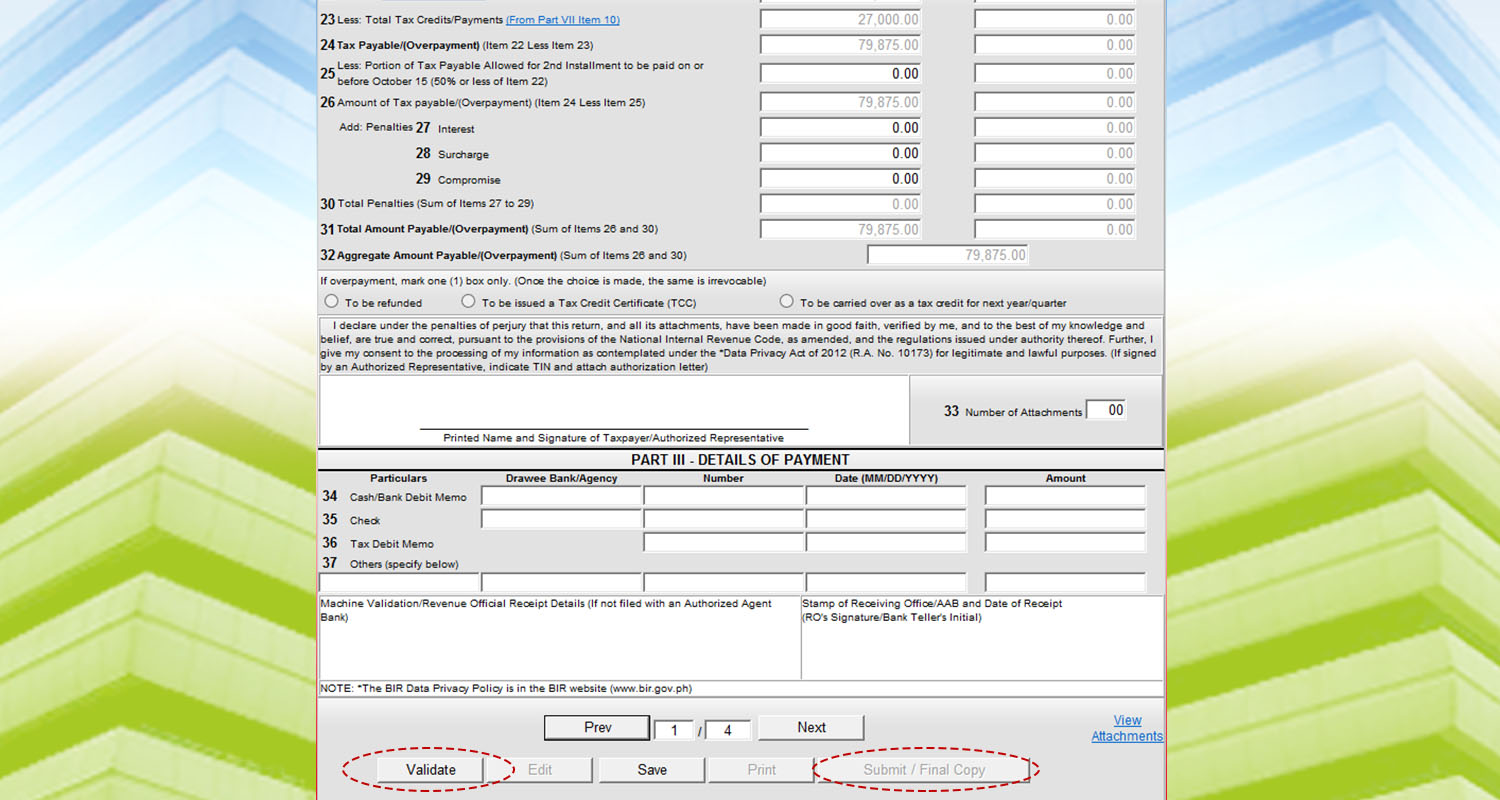Click the BIR Data Privacy Policy note
This screenshot has width=1500, height=800.
506,688
